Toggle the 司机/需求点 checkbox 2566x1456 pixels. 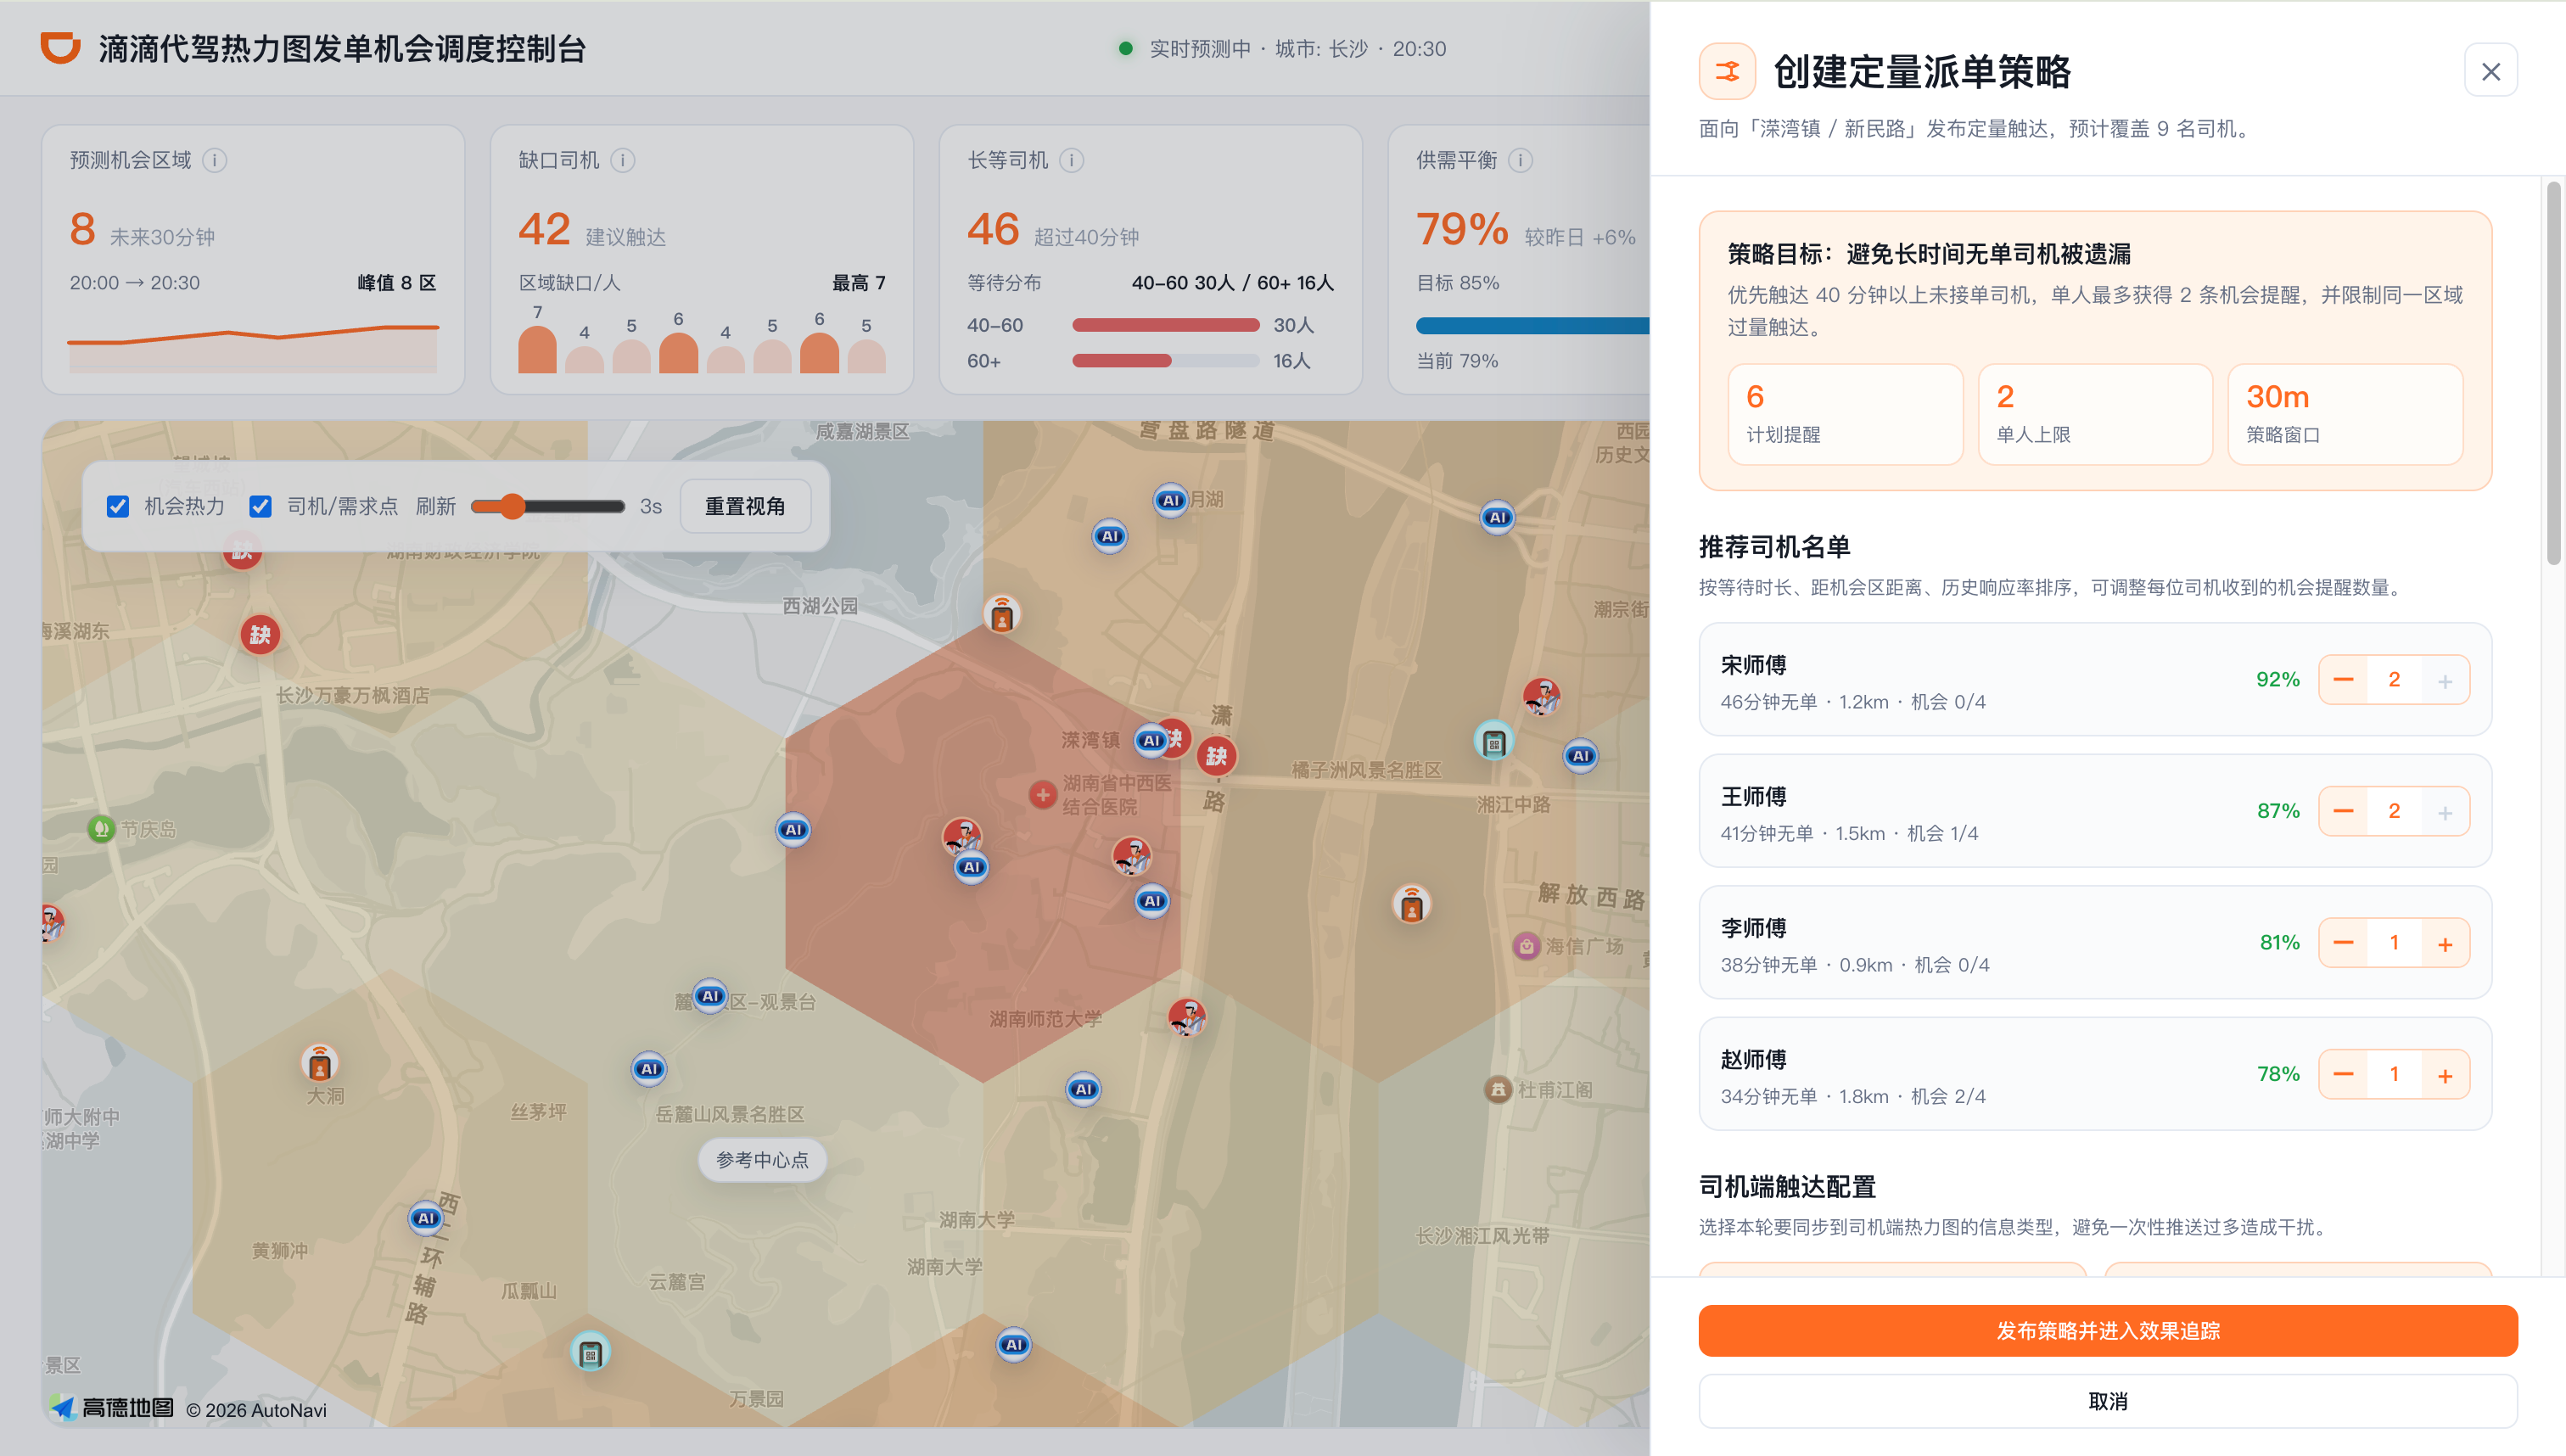(260, 506)
